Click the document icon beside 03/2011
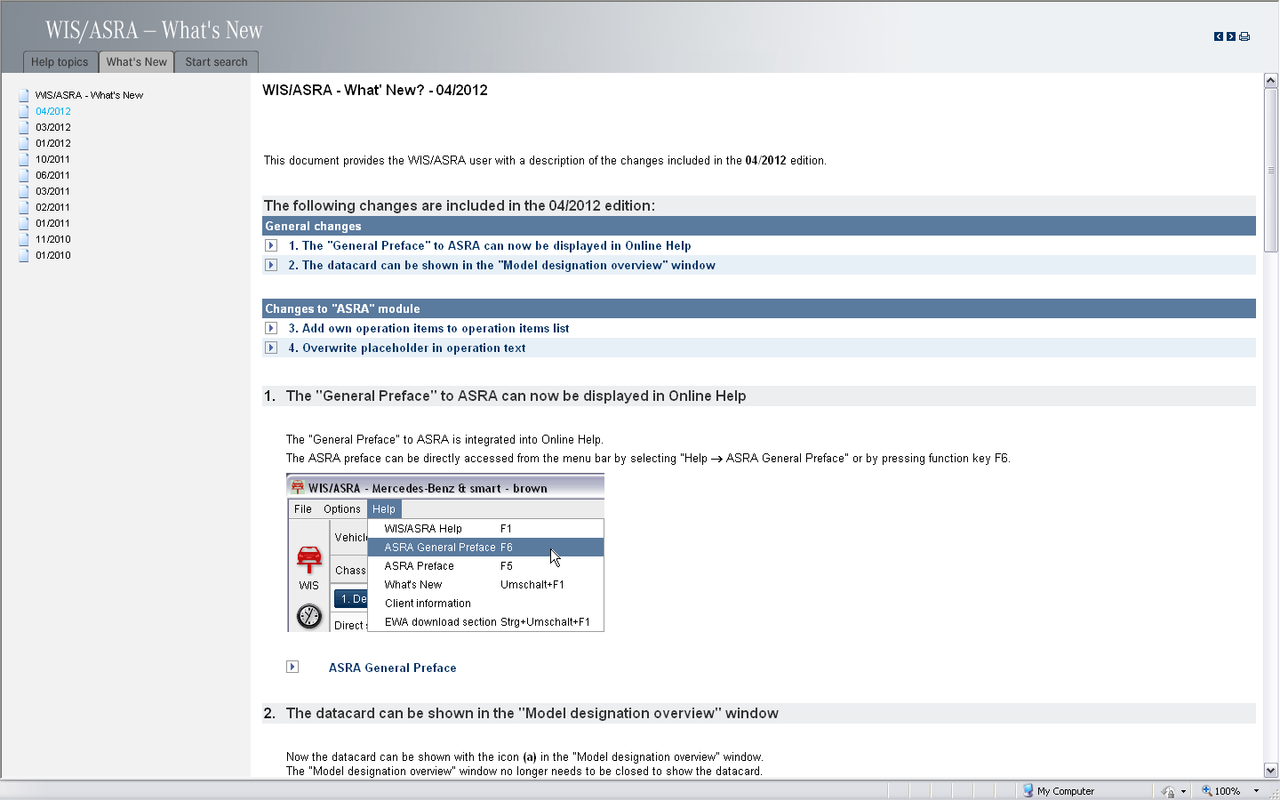This screenshot has height=800, width=1280. click(24, 191)
